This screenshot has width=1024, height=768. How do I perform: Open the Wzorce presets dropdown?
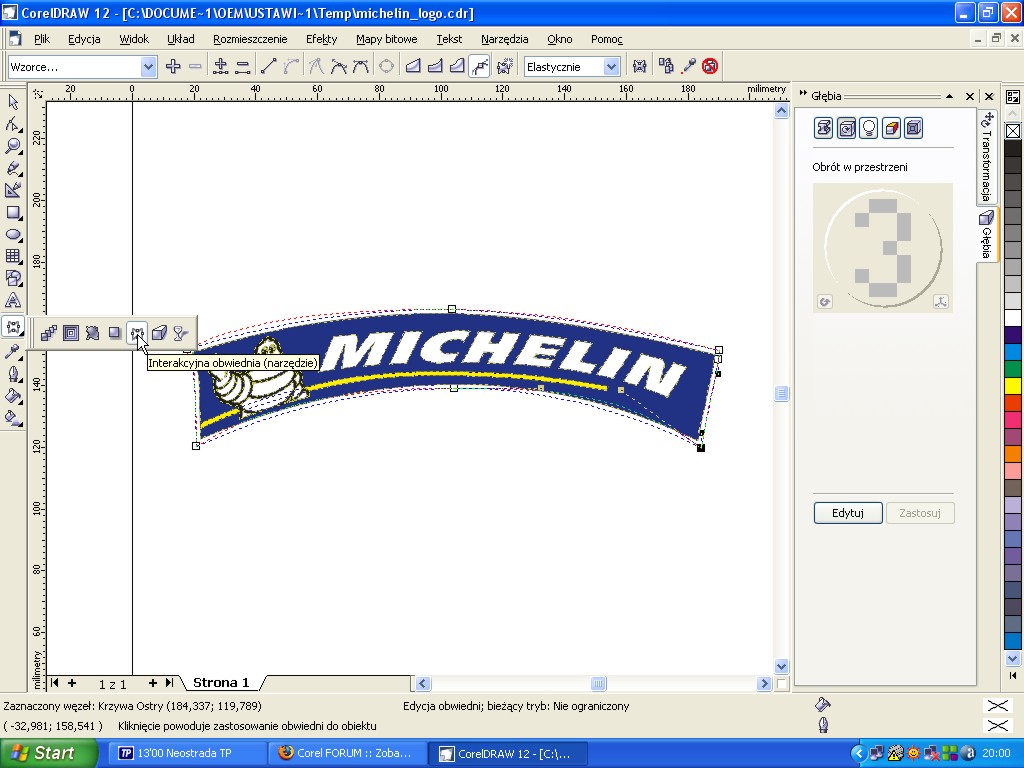click(149, 67)
